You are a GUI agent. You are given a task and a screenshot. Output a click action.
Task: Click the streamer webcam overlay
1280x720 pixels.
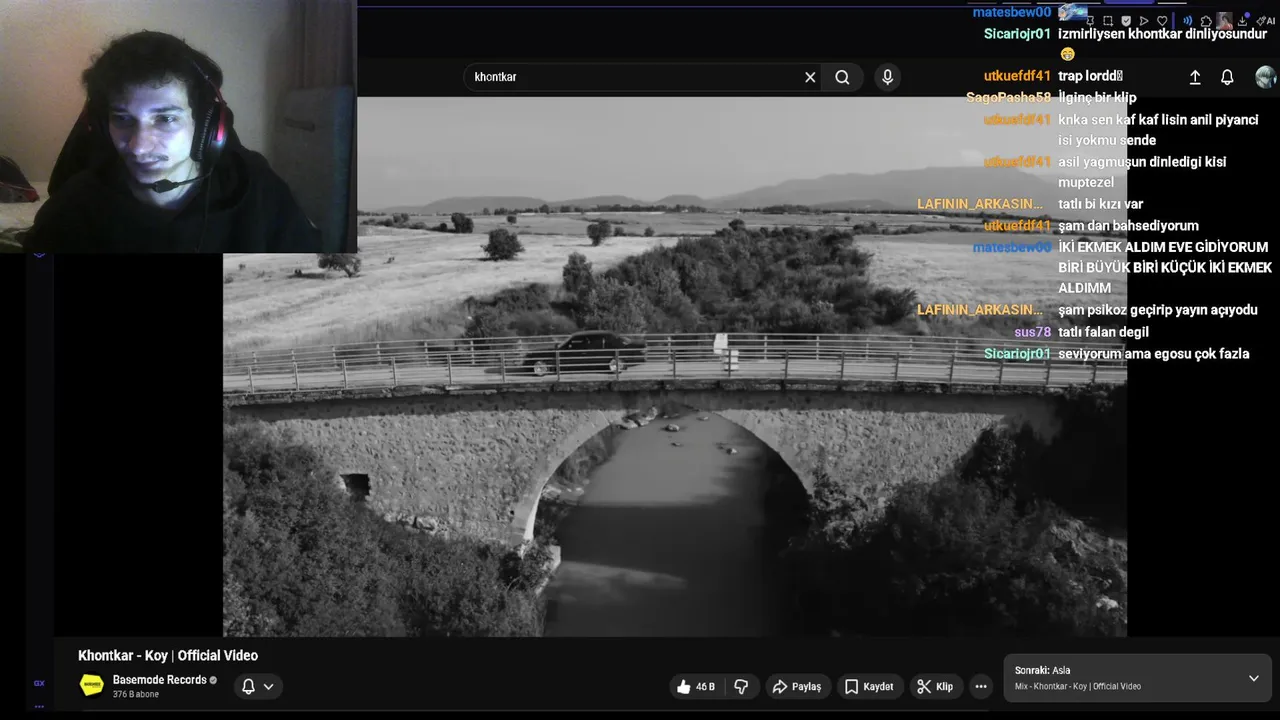point(178,126)
